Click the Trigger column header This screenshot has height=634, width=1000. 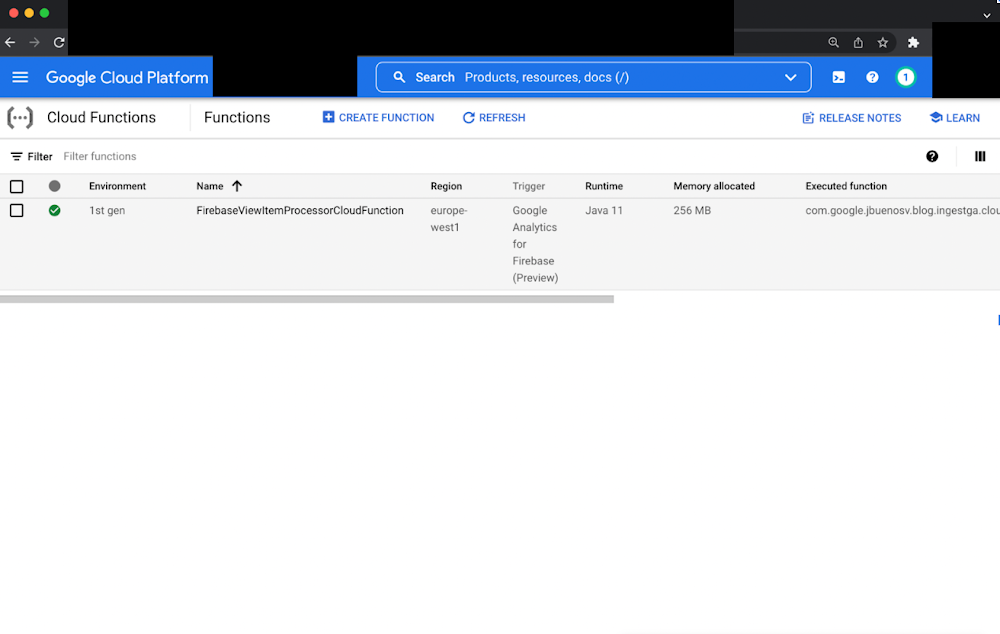point(529,186)
